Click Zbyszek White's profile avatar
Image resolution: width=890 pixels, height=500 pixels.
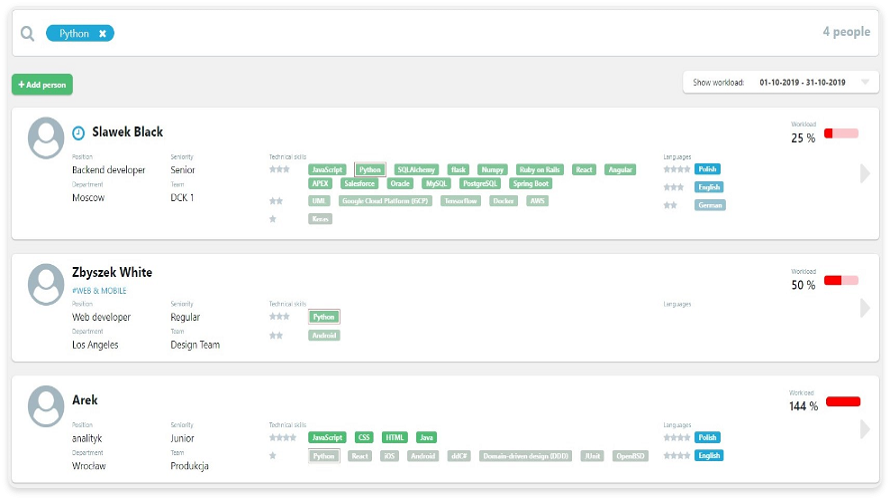pyautogui.click(x=46, y=285)
